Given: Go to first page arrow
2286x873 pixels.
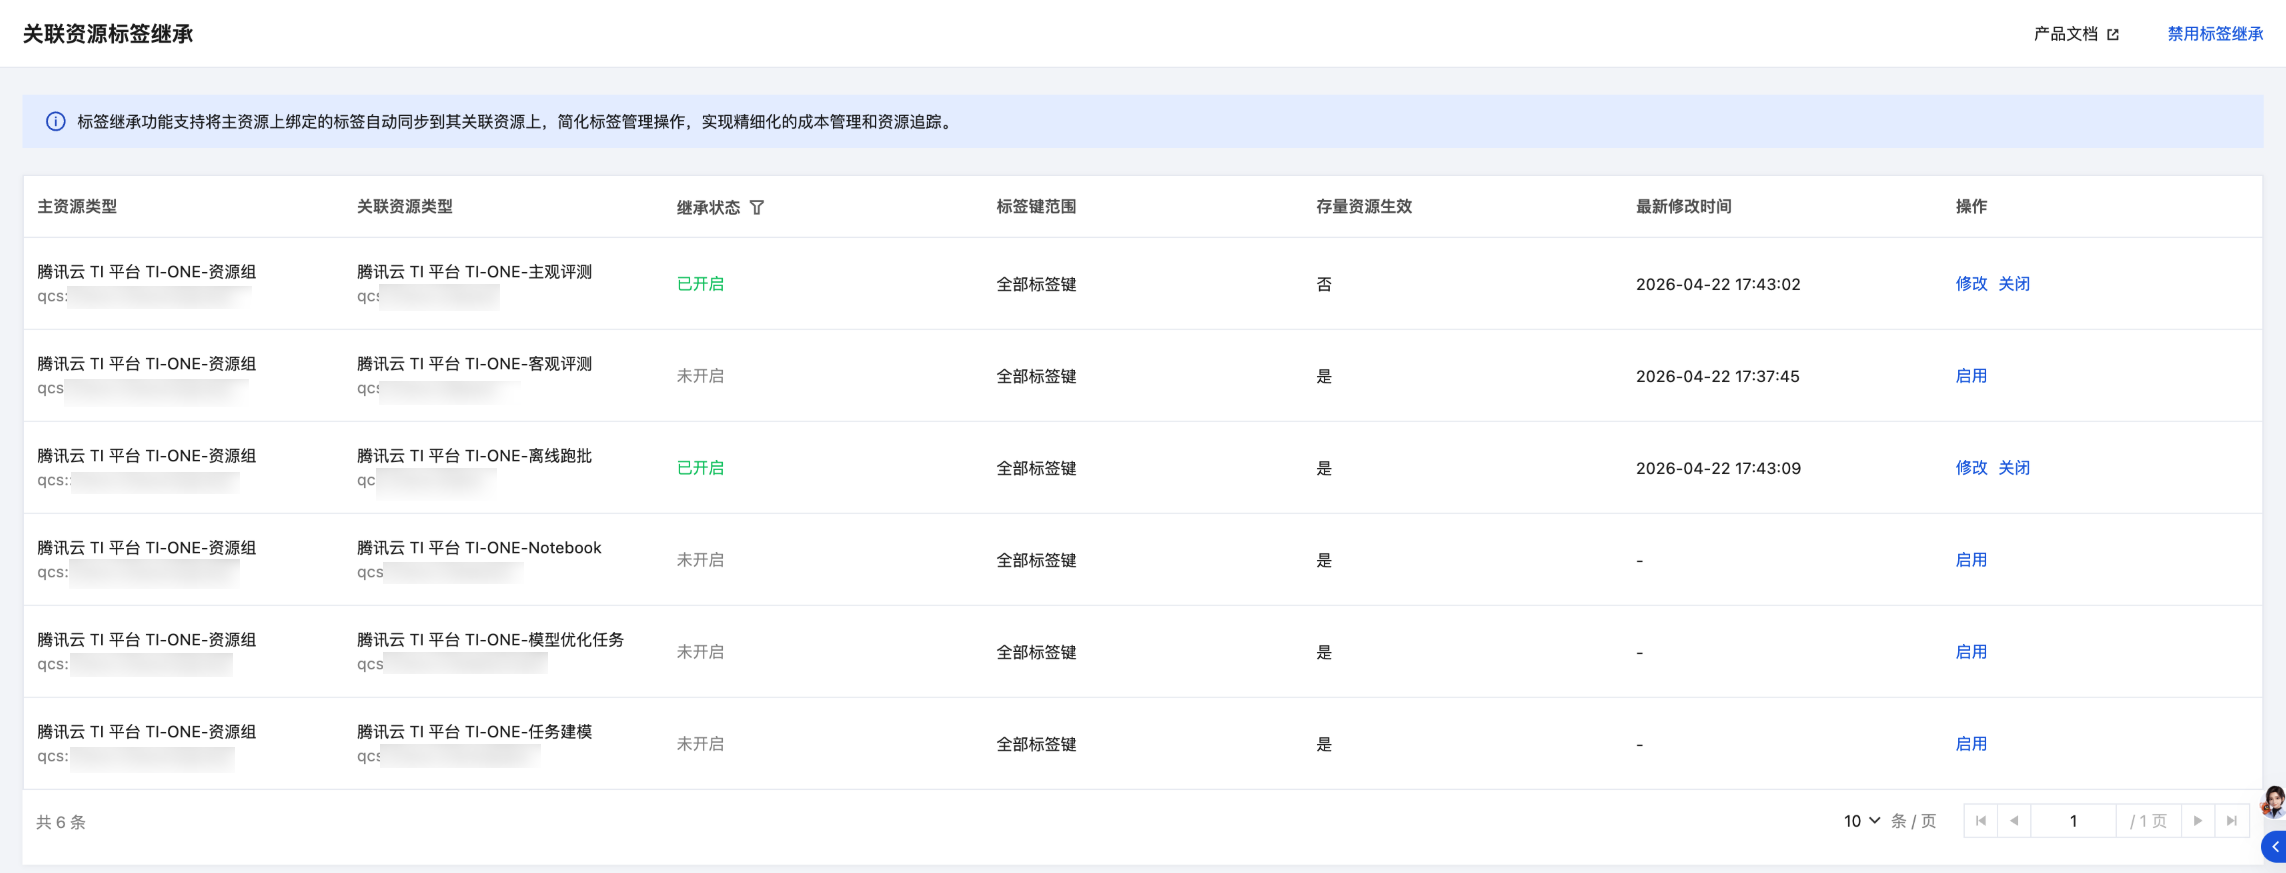Looking at the screenshot, I should click(x=1980, y=821).
